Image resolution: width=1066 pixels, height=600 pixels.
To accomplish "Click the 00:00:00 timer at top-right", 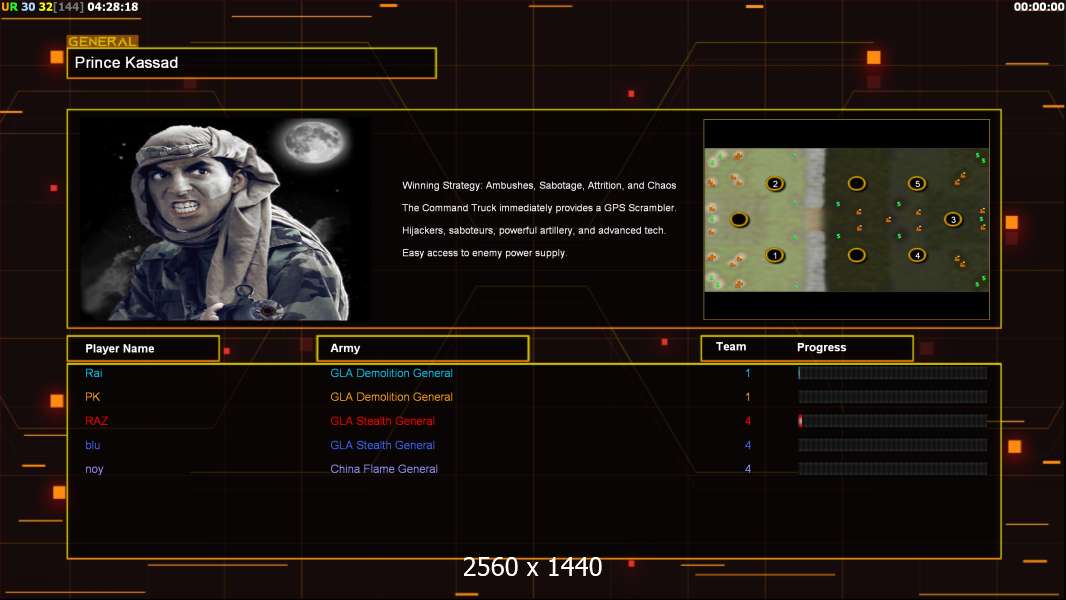I will coord(1039,7).
